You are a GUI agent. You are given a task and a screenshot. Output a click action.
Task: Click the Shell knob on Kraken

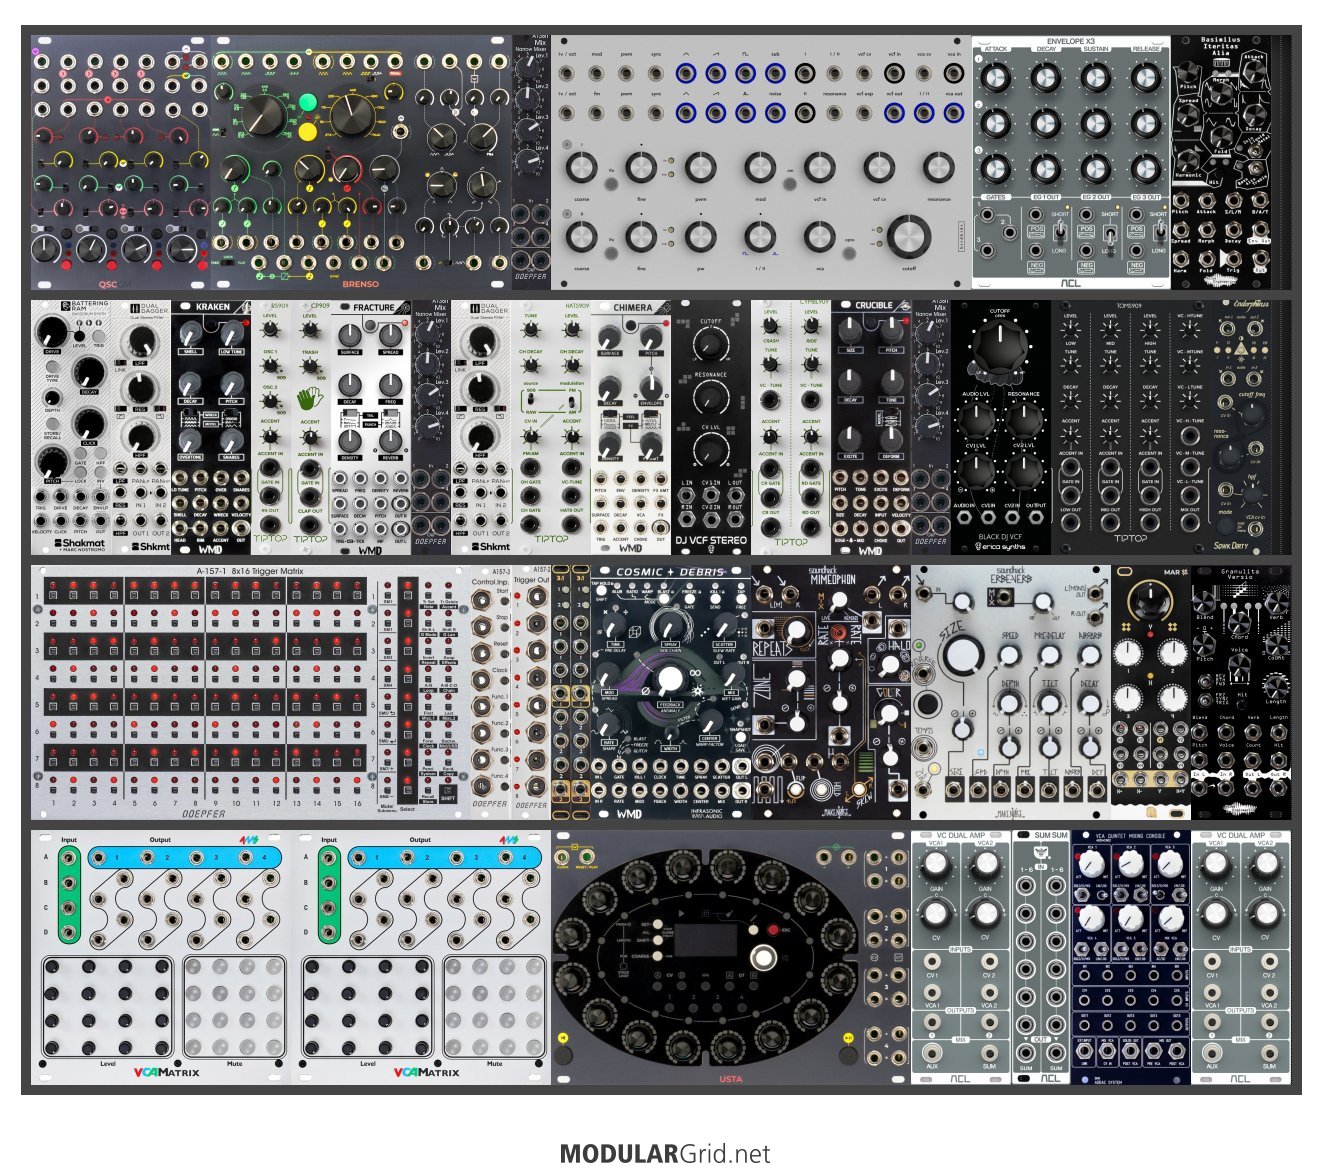(191, 334)
